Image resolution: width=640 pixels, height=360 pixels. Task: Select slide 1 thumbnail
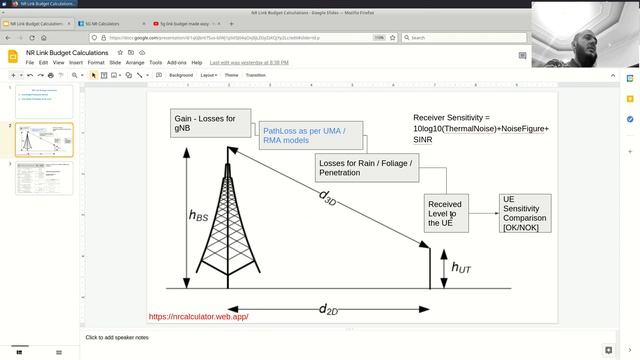tap(44, 102)
